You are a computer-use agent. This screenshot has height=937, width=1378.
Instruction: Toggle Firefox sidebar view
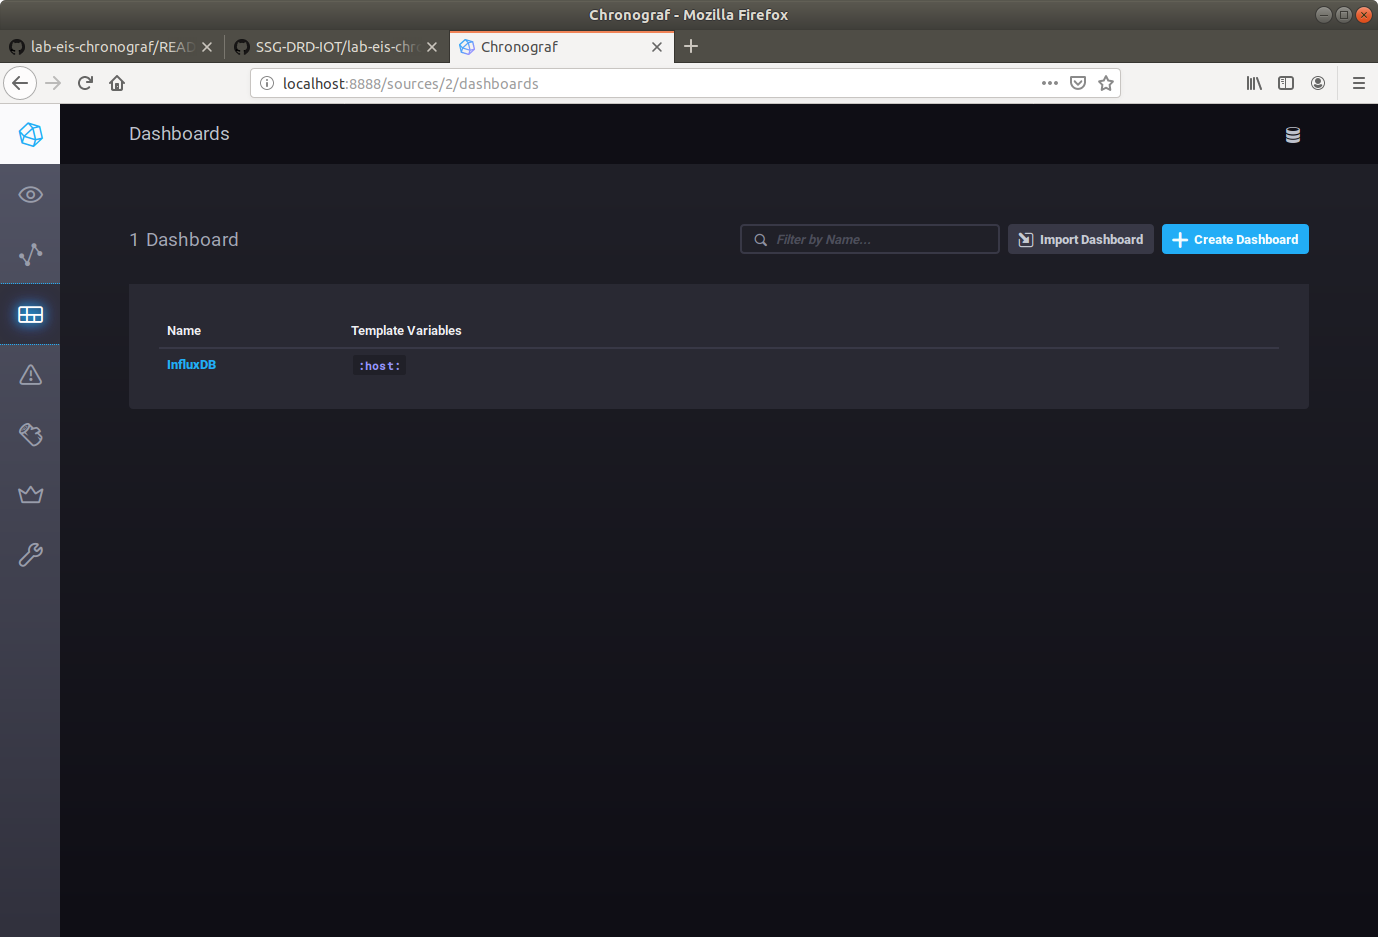pos(1286,83)
